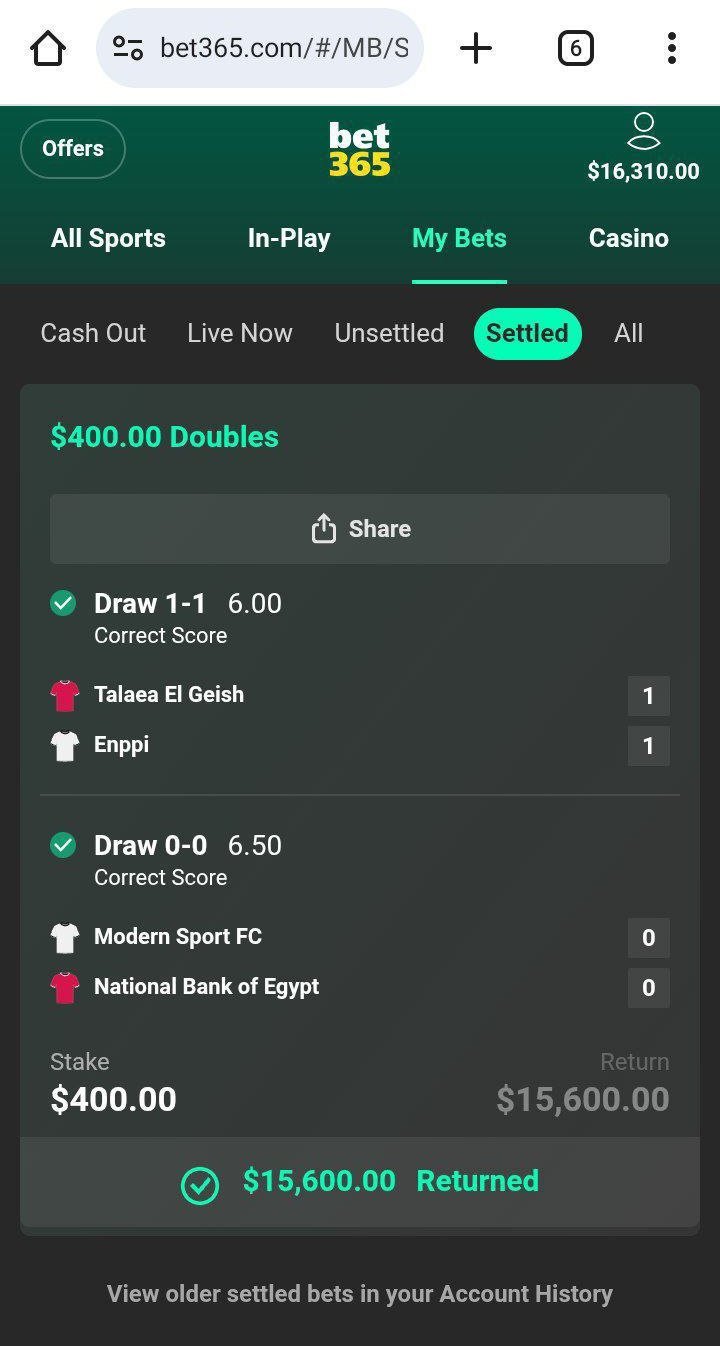The image size is (720, 1346).
Task: Switch to the Cash Out filter
Action: point(93,333)
